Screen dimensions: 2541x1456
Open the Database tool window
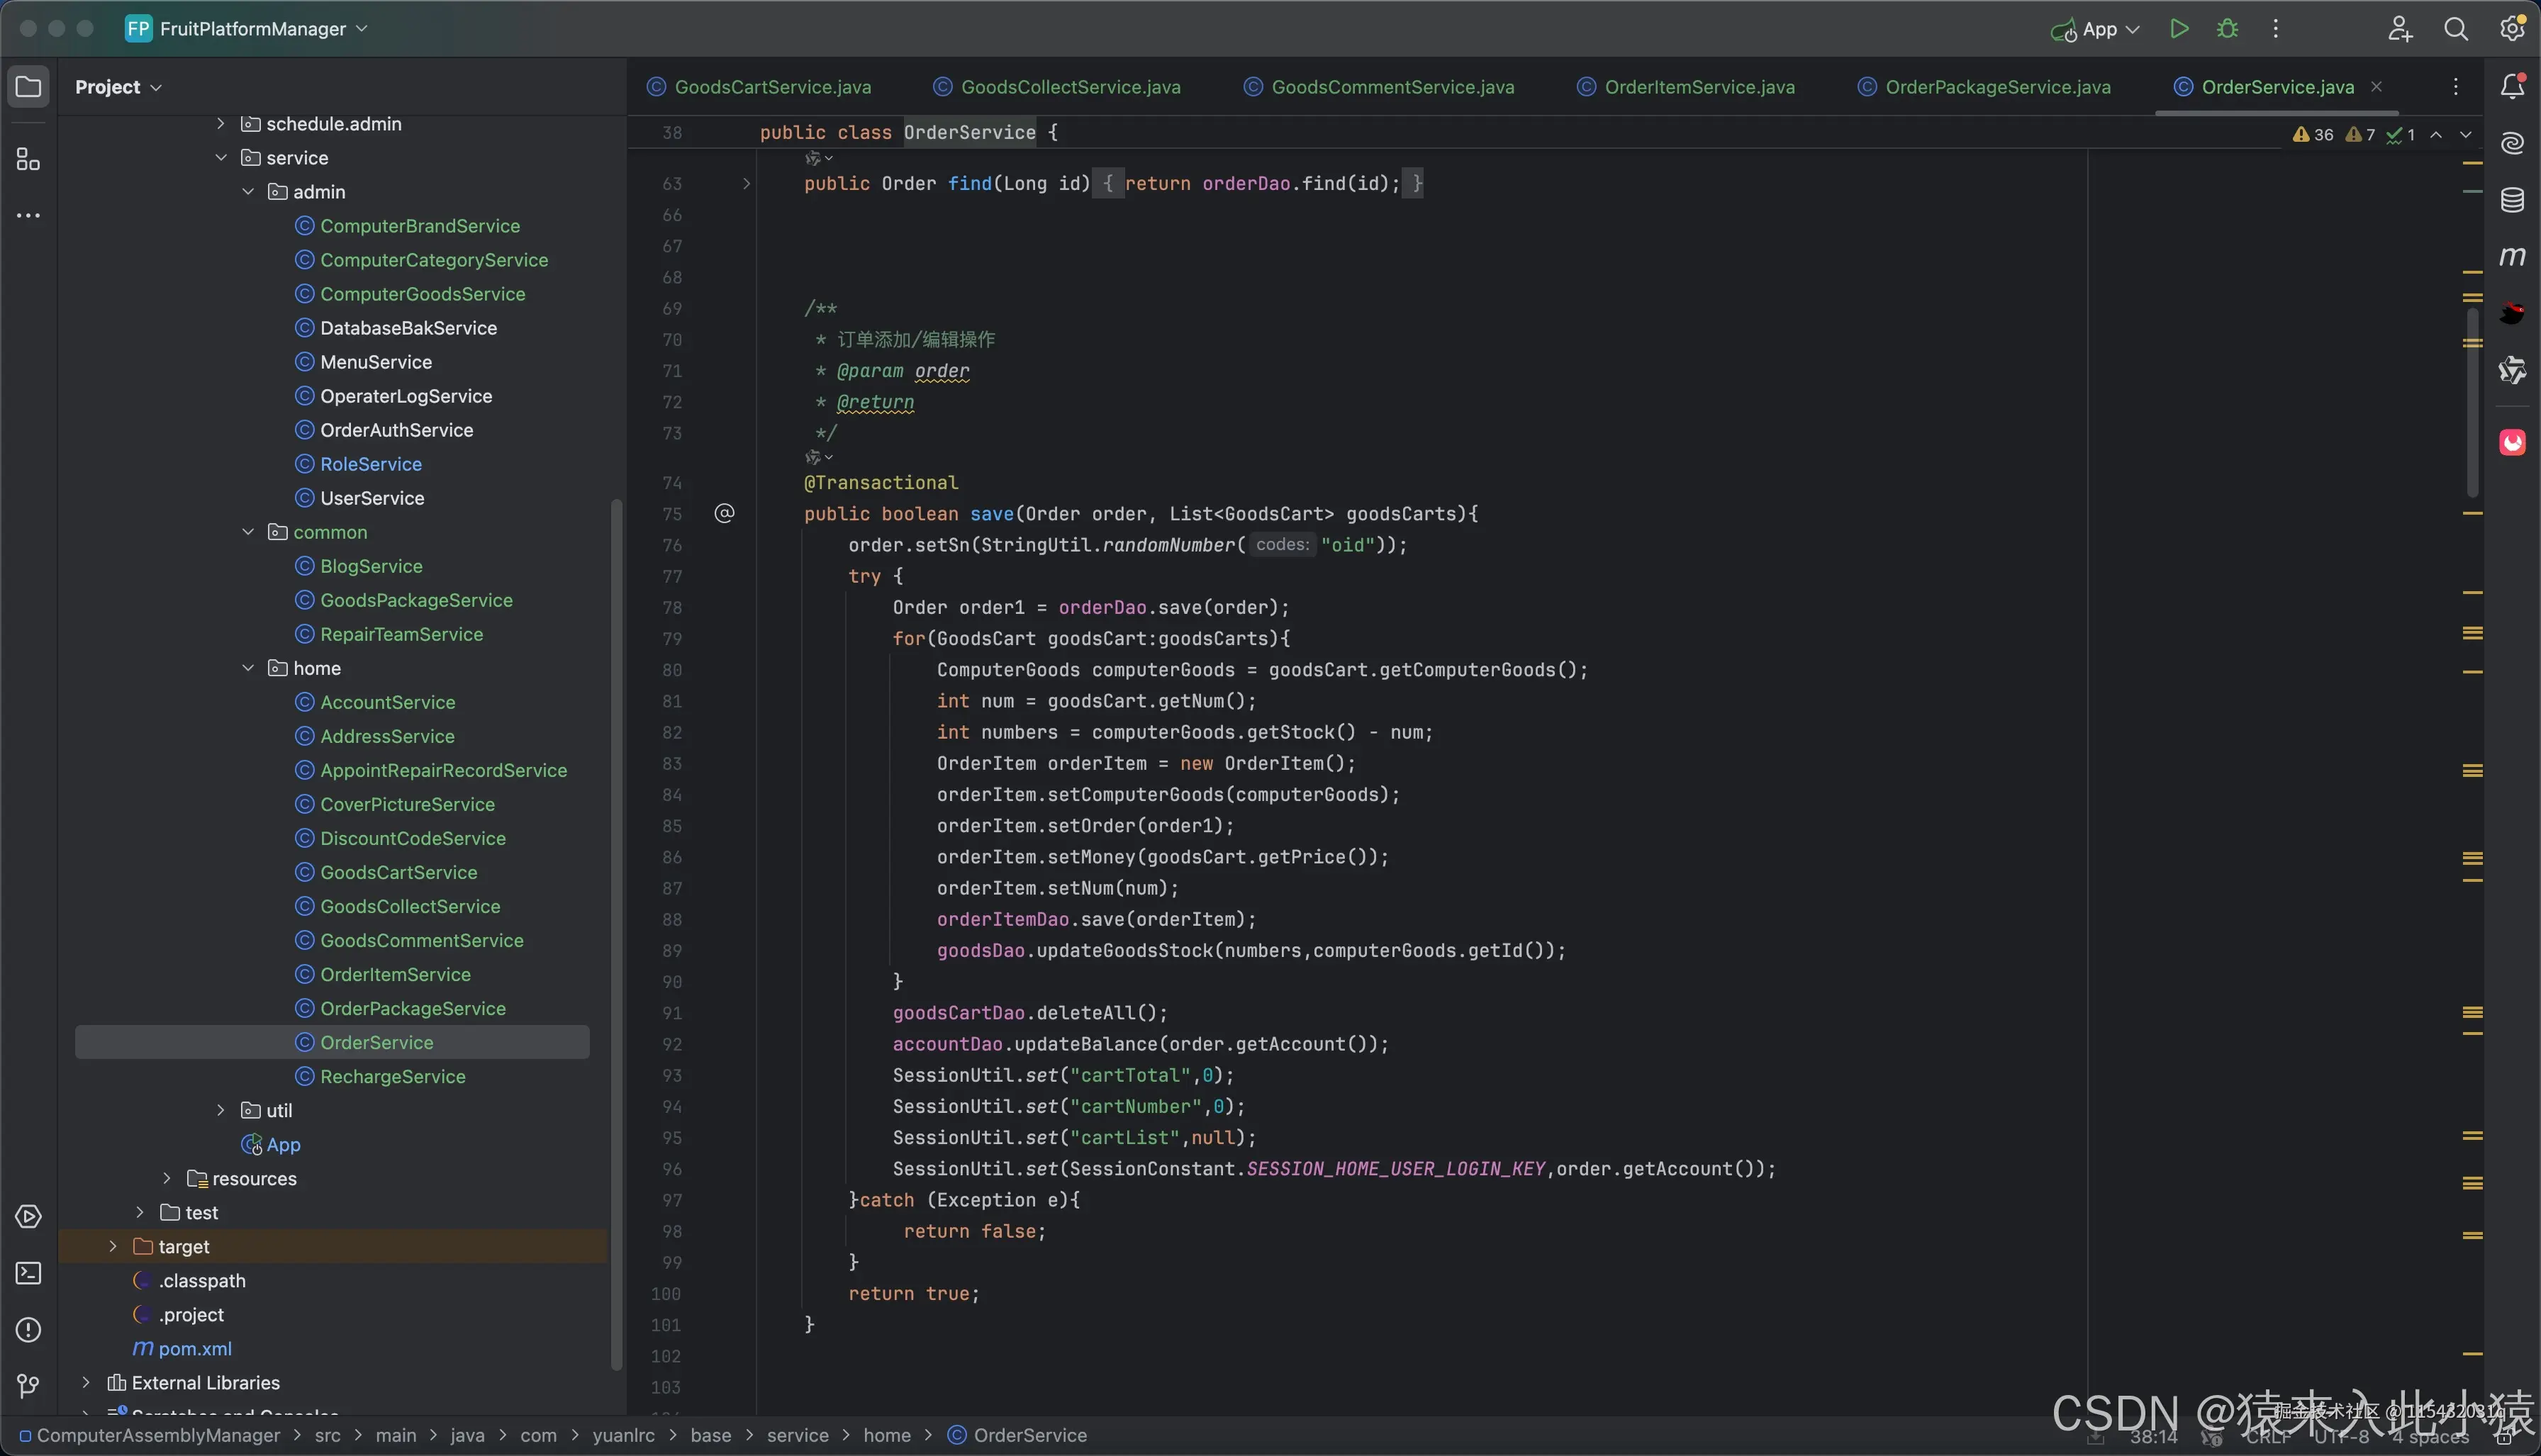click(x=2512, y=200)
